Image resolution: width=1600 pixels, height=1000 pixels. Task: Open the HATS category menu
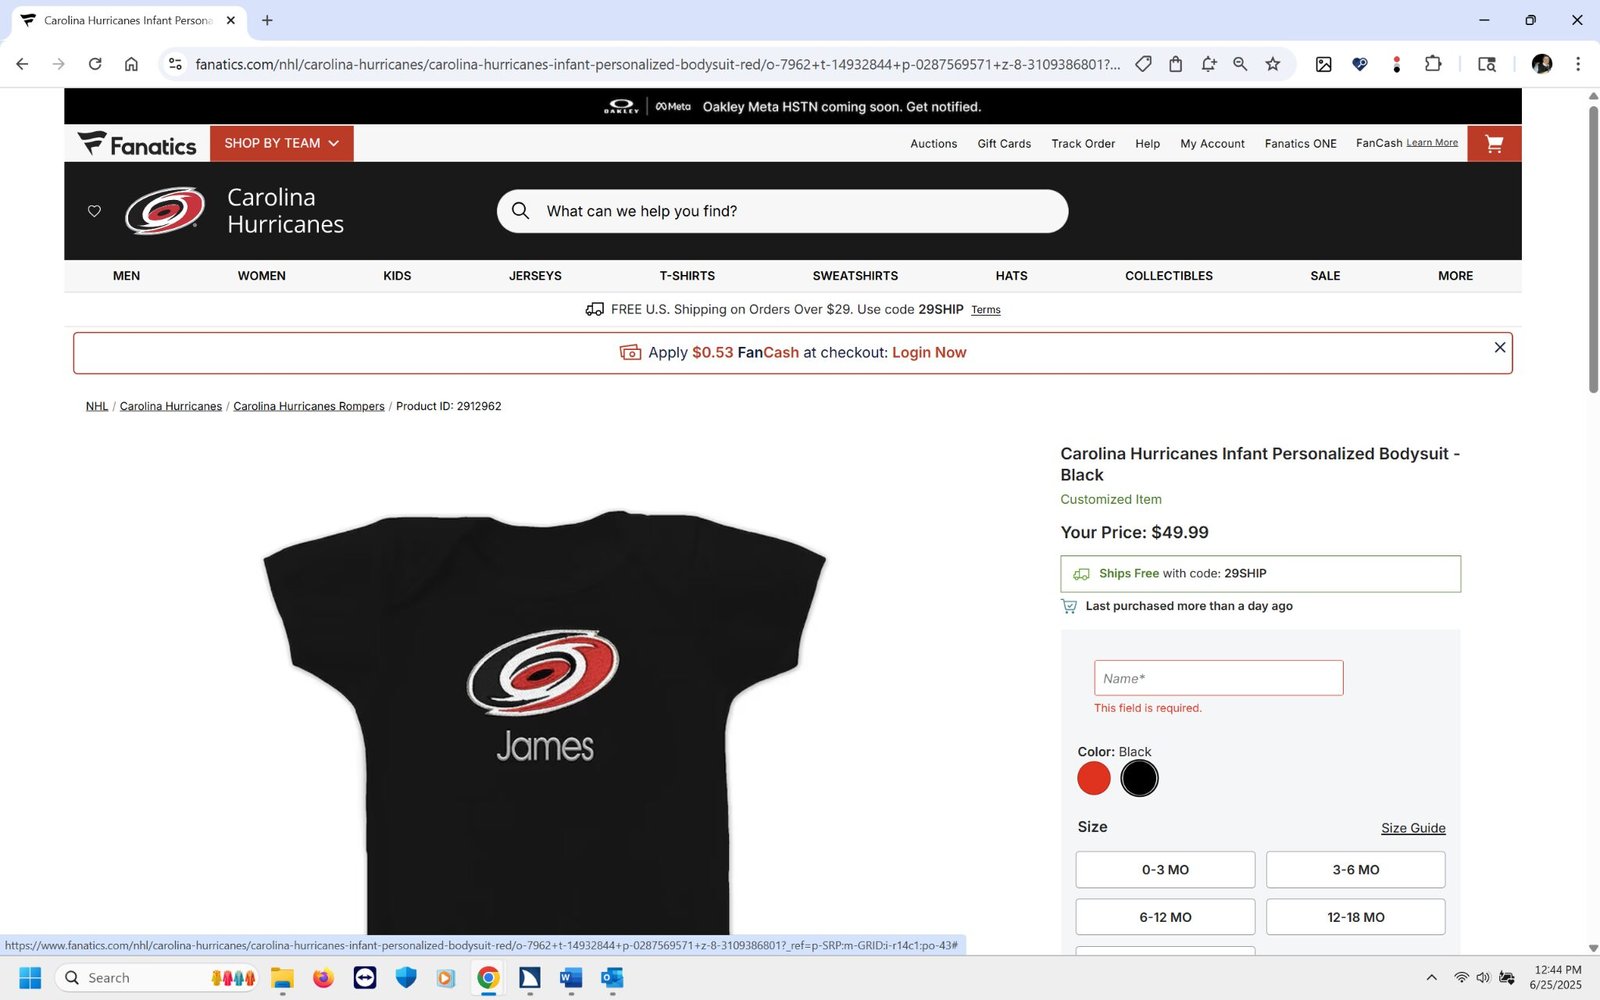1011,276
